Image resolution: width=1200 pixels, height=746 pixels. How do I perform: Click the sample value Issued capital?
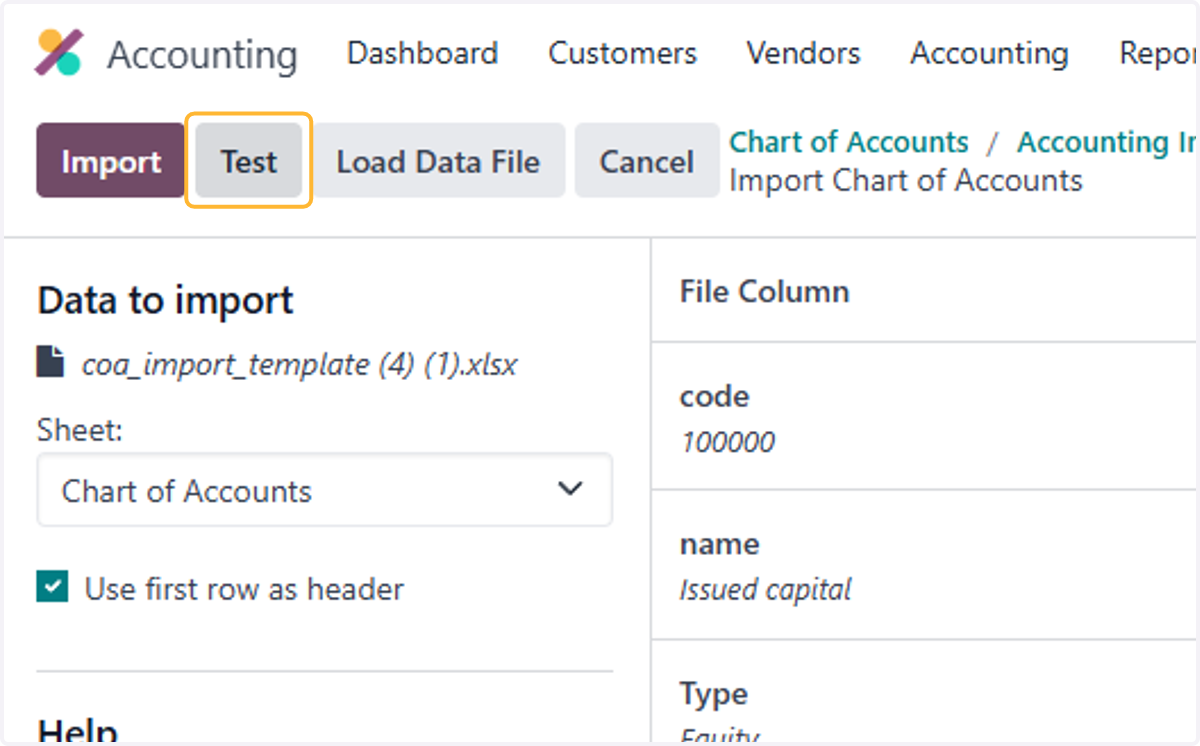(765, 589)
